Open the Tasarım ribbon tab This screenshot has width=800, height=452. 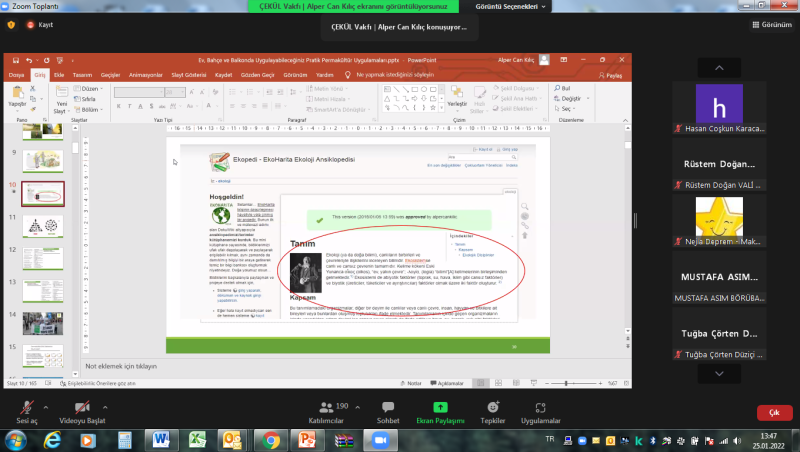click(83, 74)
